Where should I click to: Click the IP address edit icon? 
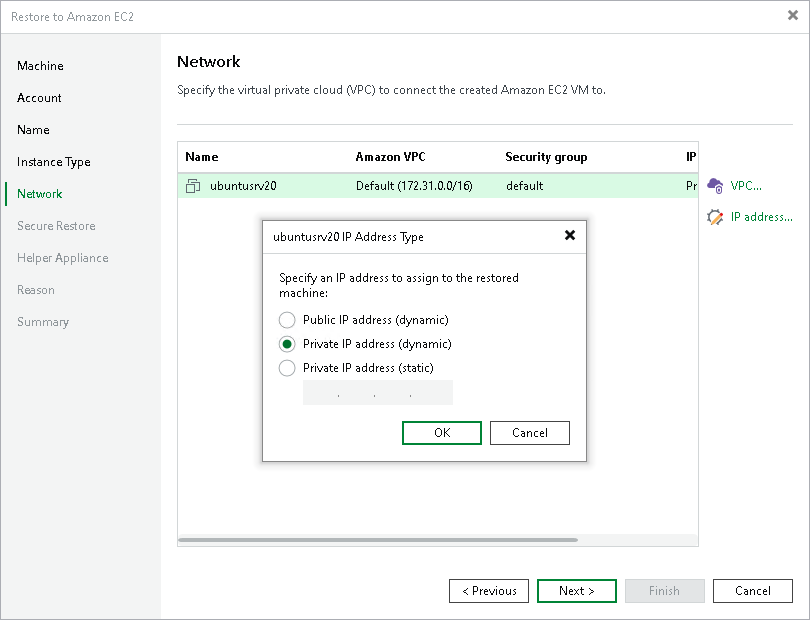715,217
